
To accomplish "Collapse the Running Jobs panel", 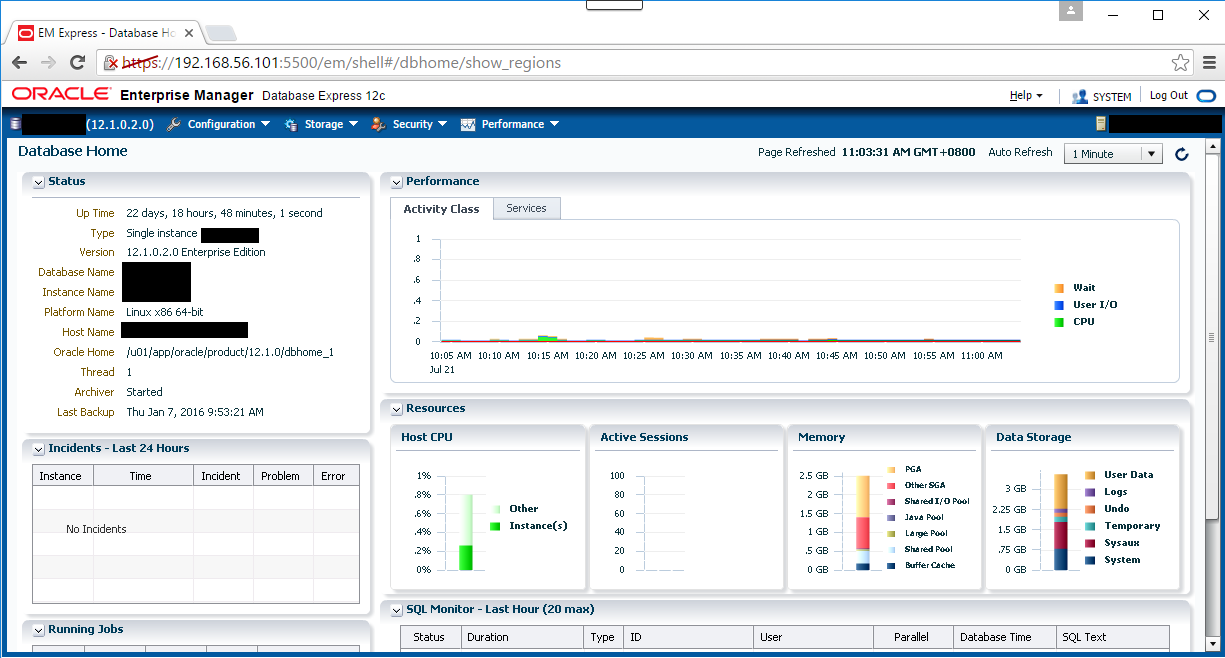I will [39, 630].
